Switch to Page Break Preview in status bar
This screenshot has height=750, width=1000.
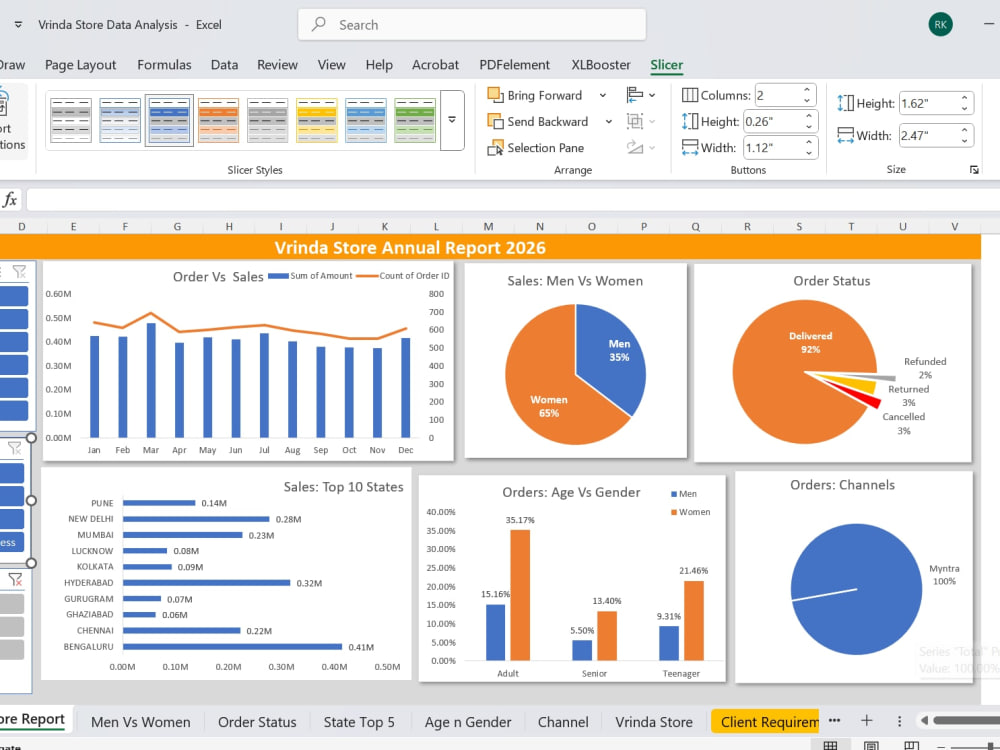(911, 745)
